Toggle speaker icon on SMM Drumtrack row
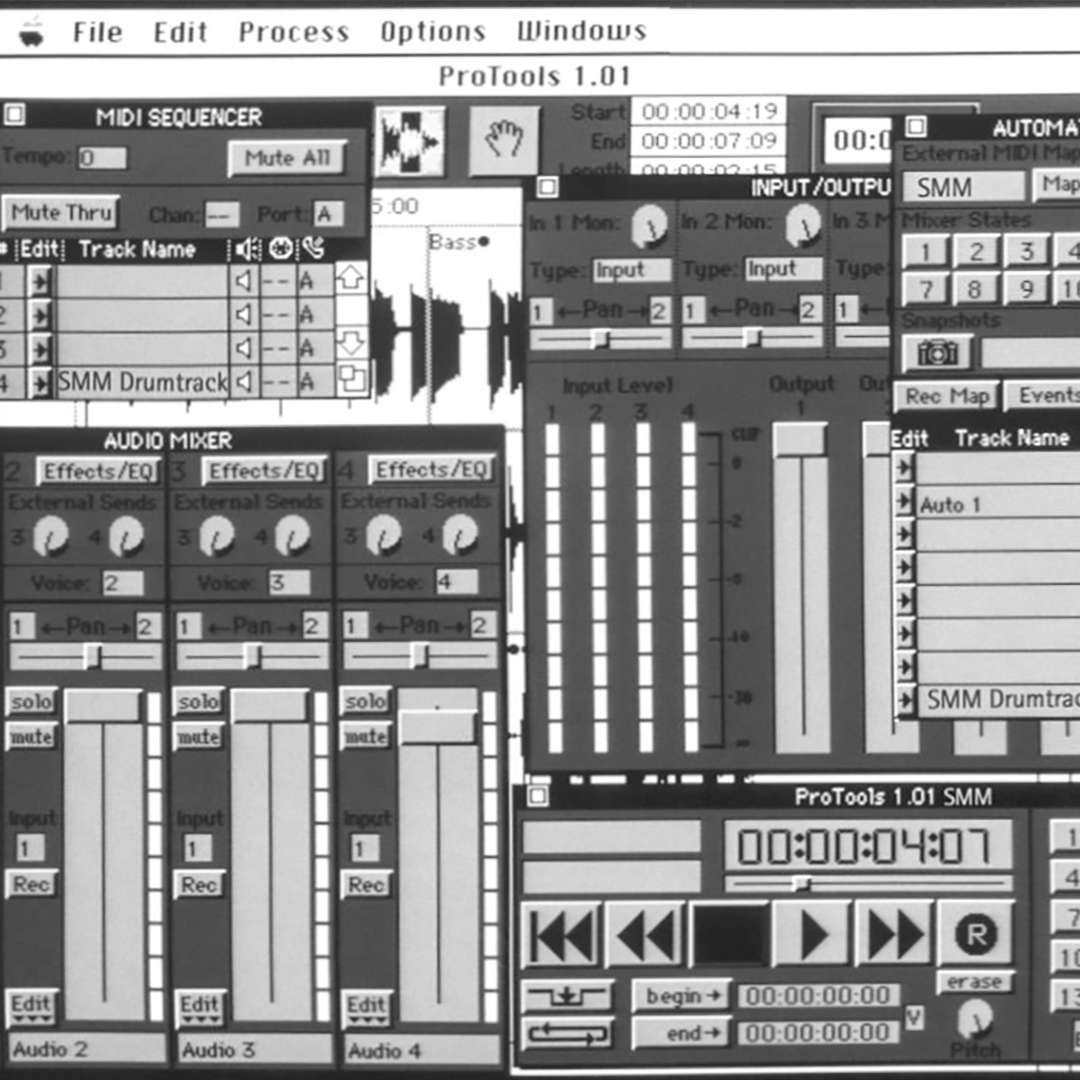Screen dimensions: 1080x1080 point(243,381)
